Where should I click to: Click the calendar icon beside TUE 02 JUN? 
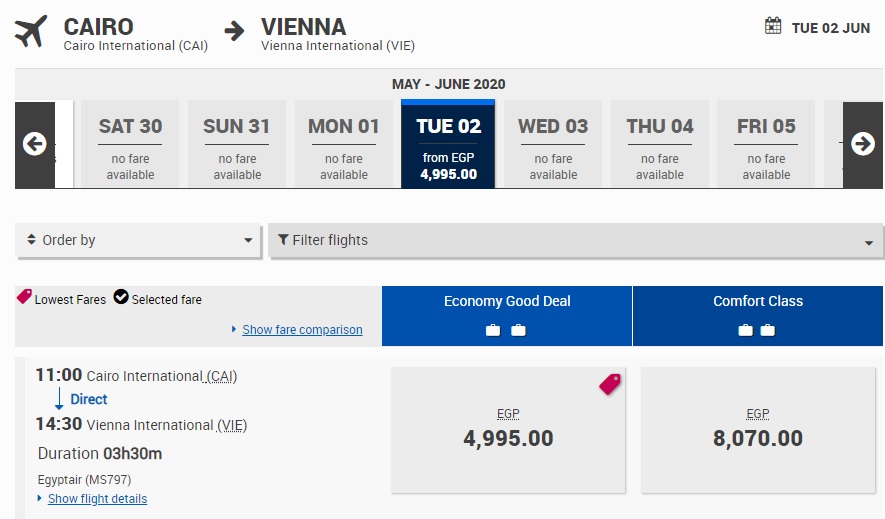pyautogui.click(x=773, y=27)
